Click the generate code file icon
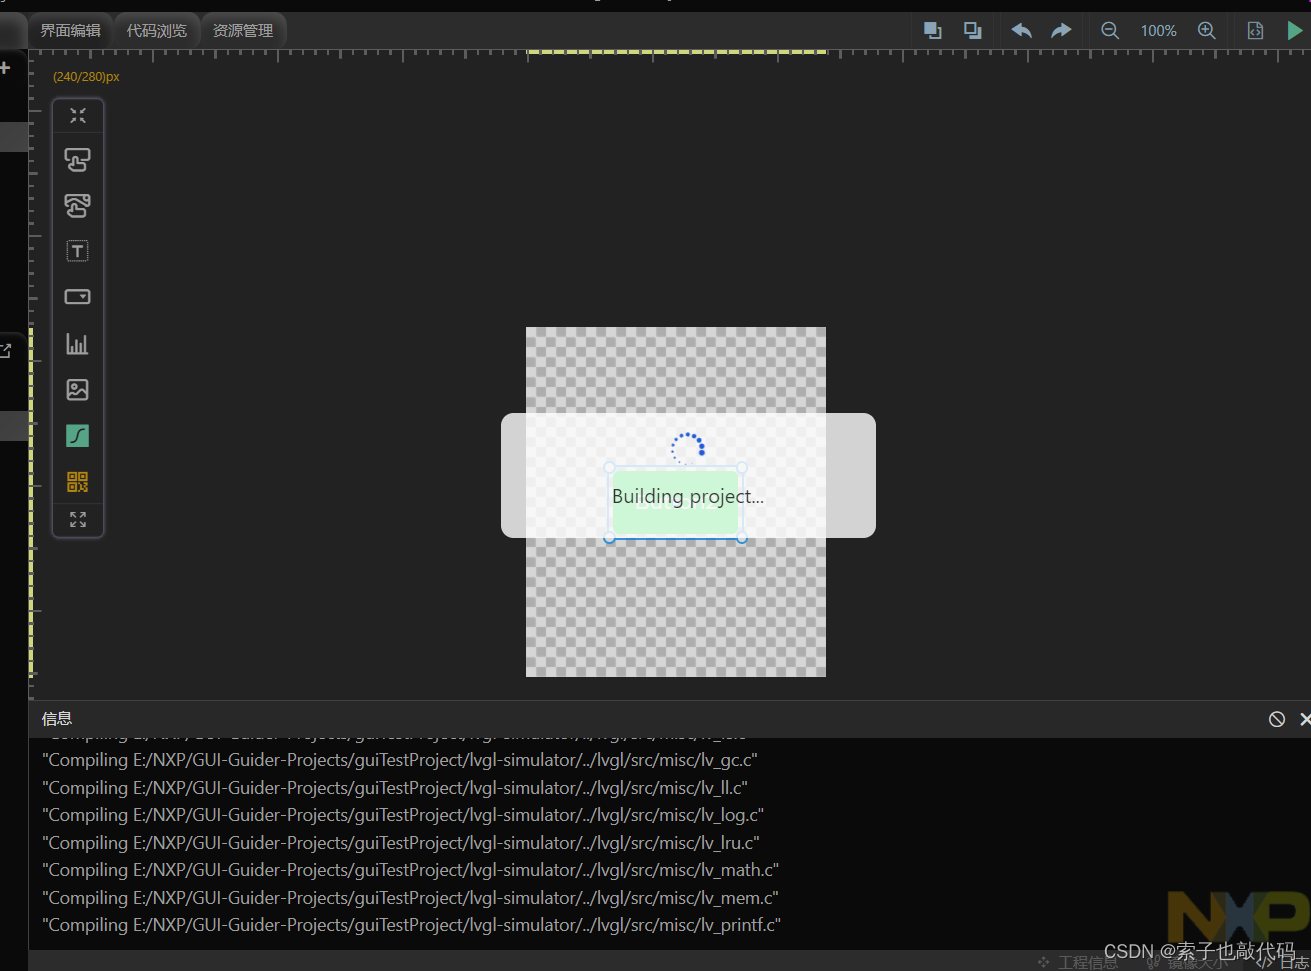 point(1255,31)
